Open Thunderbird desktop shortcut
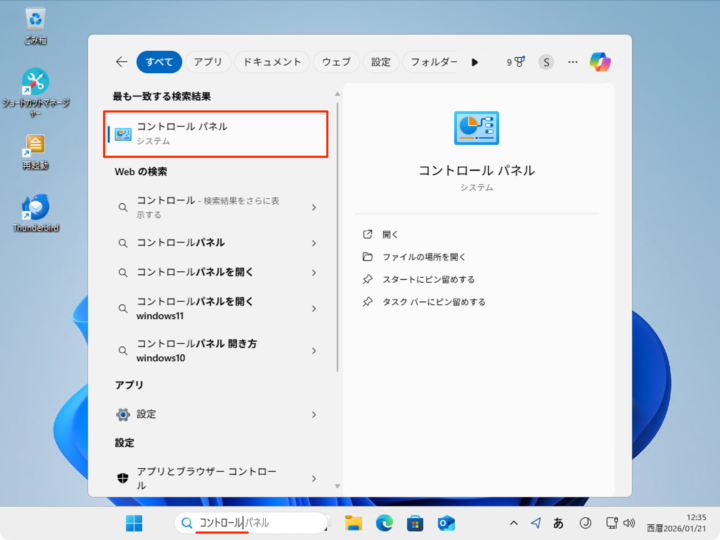 [36, 212]
